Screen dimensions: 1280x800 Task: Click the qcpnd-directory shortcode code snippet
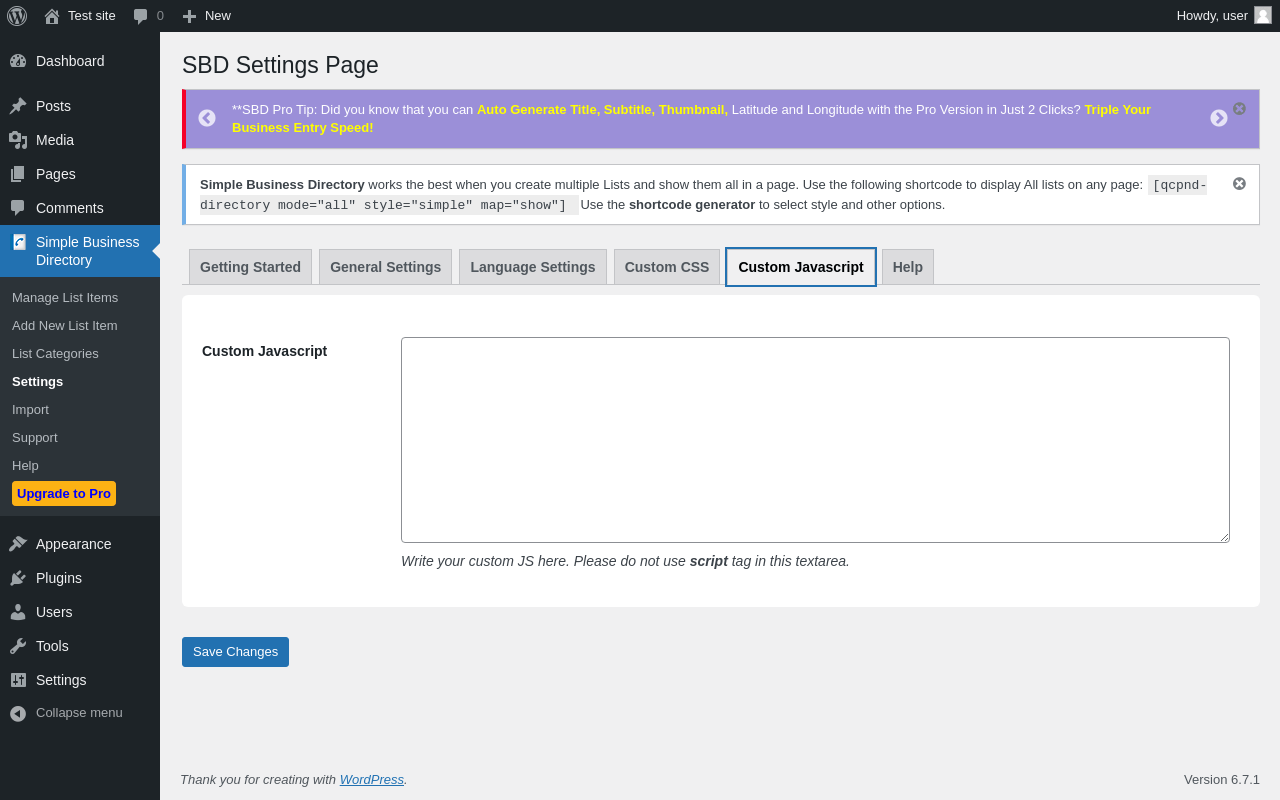[x=703, y=195]
